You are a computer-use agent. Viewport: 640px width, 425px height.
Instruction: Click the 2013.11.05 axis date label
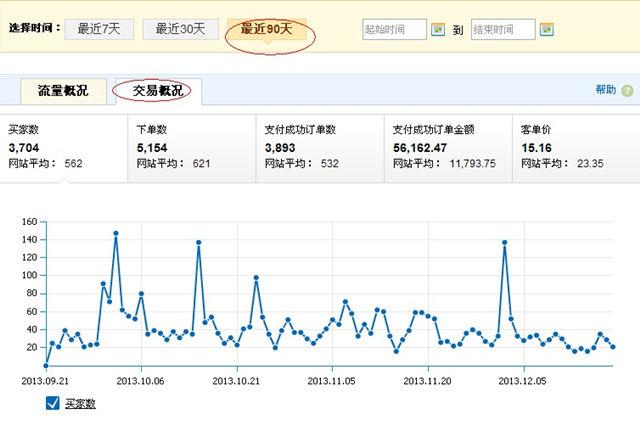pos(331,381)
